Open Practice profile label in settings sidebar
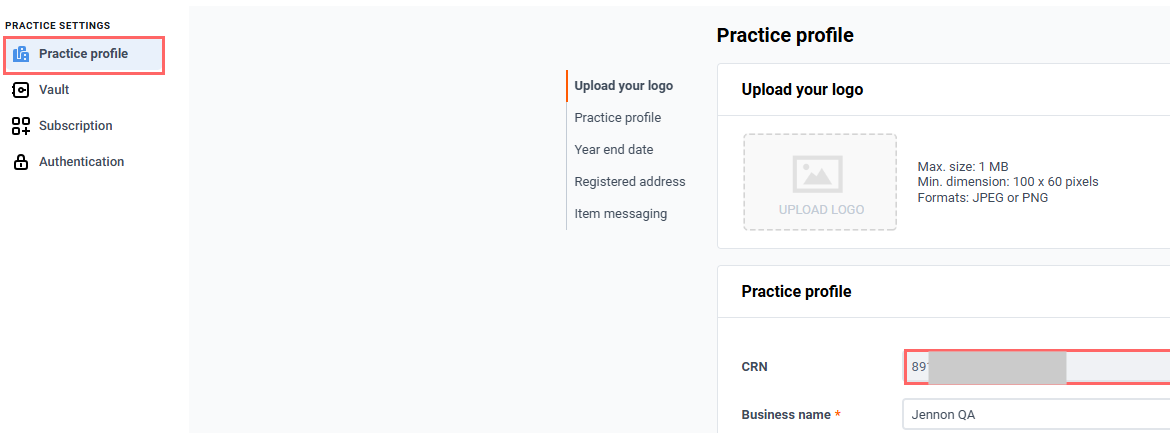Viewport: 1170px width, 433px height. point(83,54)
